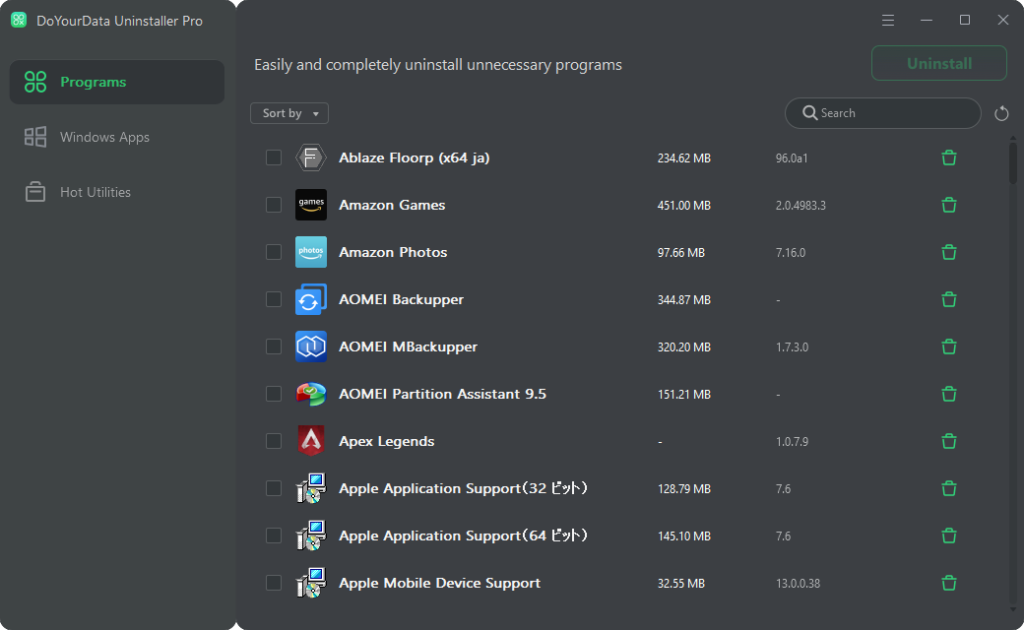Open the Sort by dropdown
The height and width of the screenshot is (630, 1024).
(x=289, y=113)
